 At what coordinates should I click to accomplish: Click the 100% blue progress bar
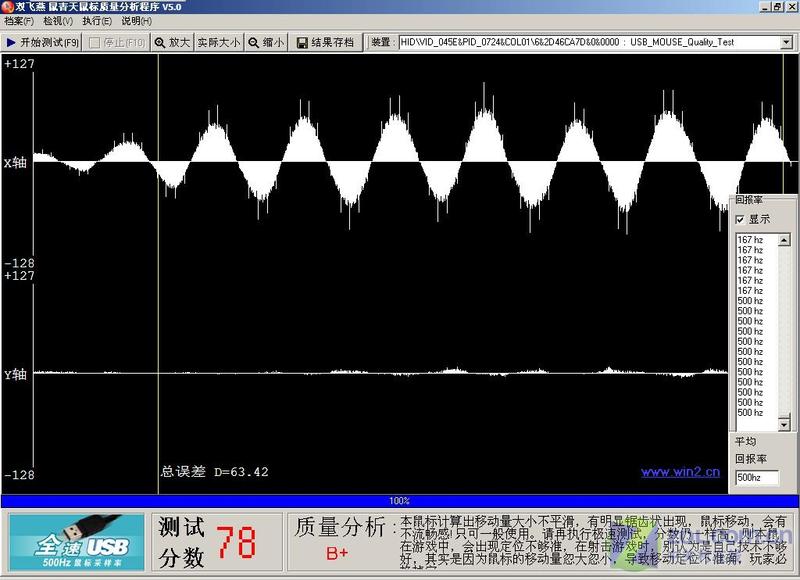399,500
